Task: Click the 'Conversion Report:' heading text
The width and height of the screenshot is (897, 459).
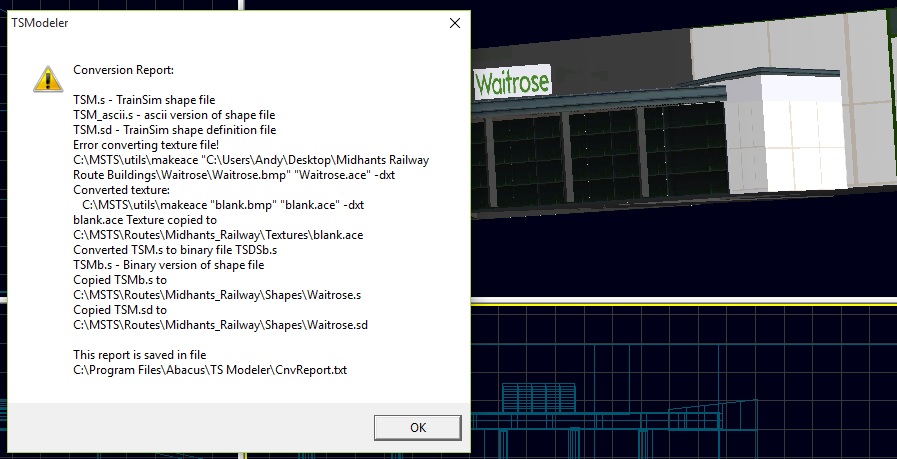Action: point(124,70)
